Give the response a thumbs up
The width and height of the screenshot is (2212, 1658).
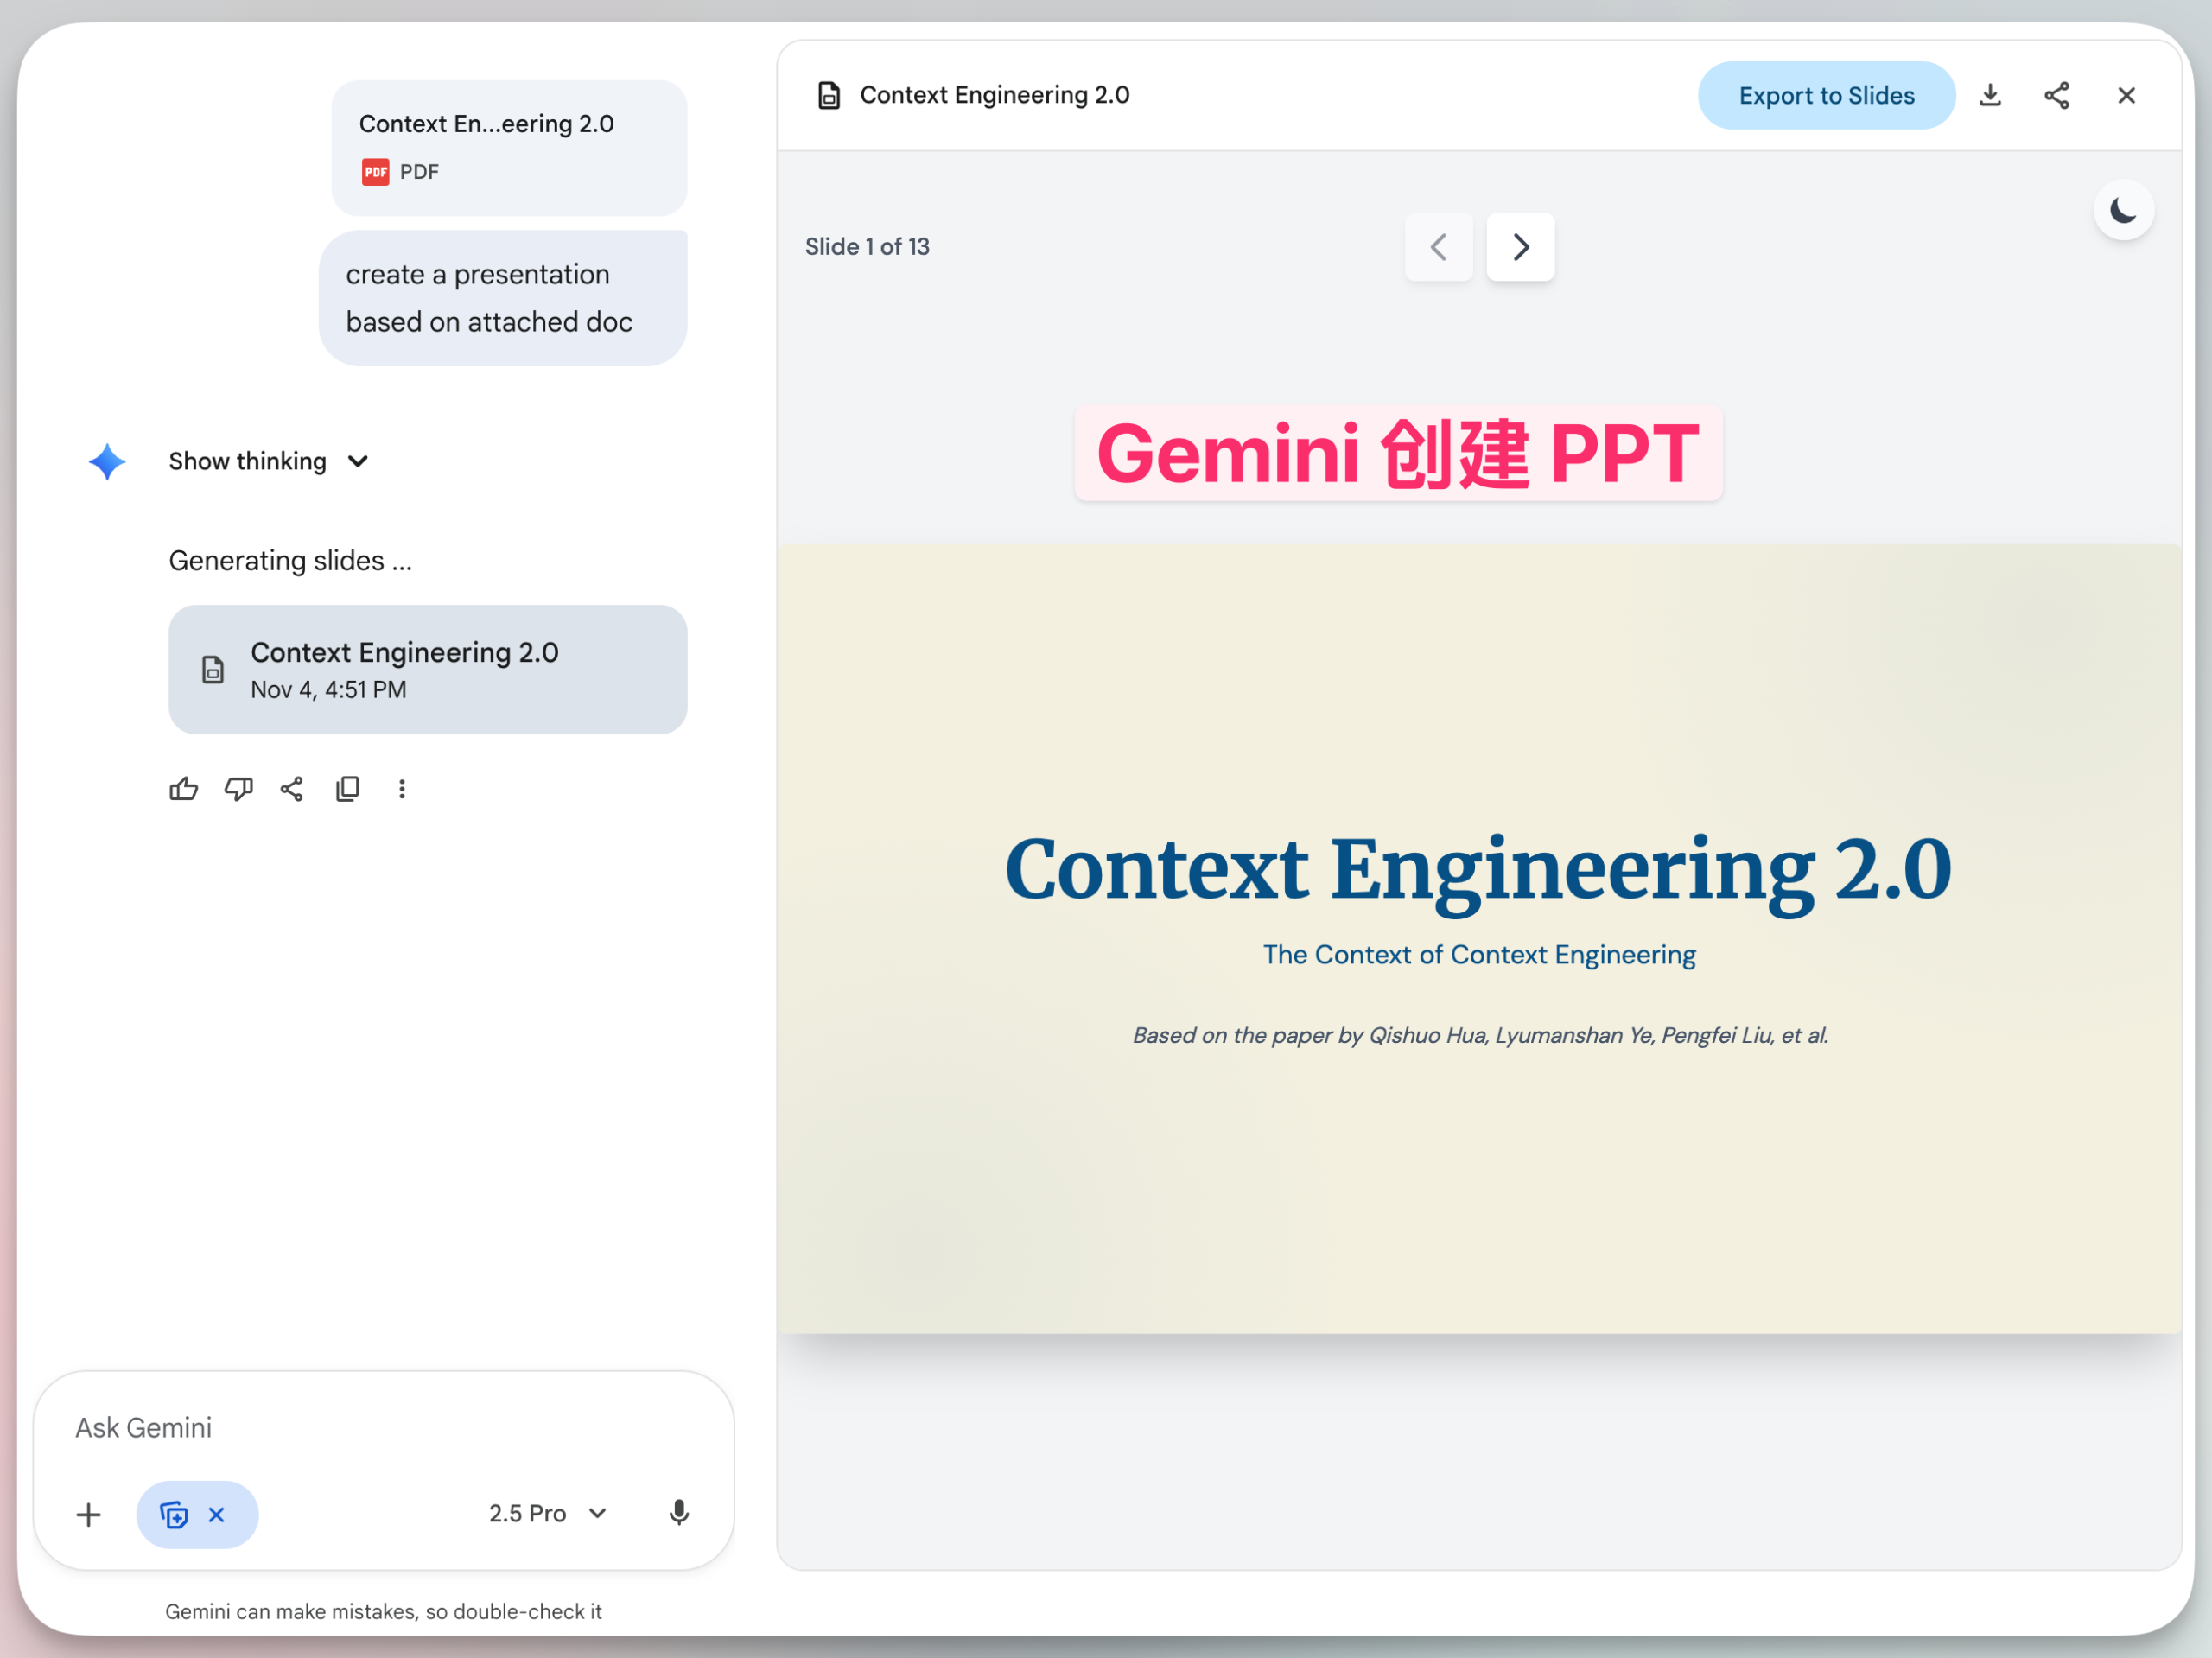[x=184, y=789]
